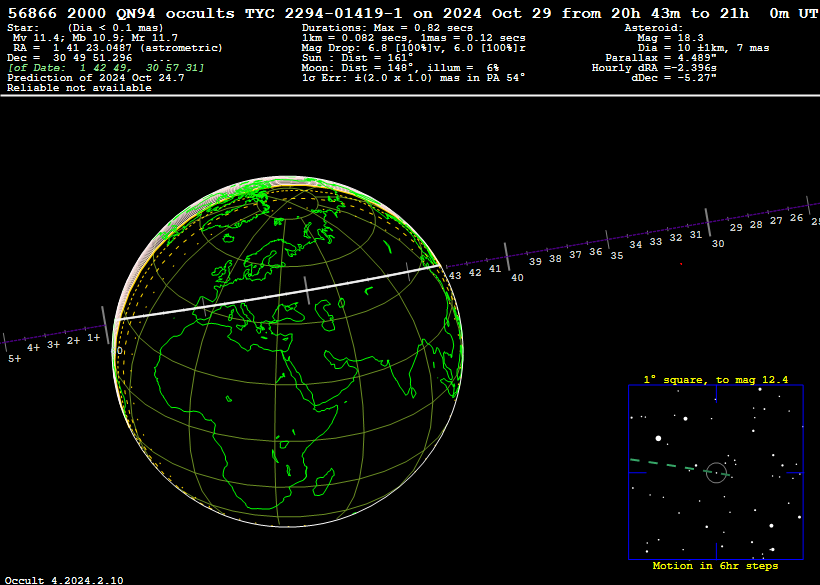Screen dimensions: 820x585
Task: Click minute marker label '43' near globe edge
Action: 455,276
